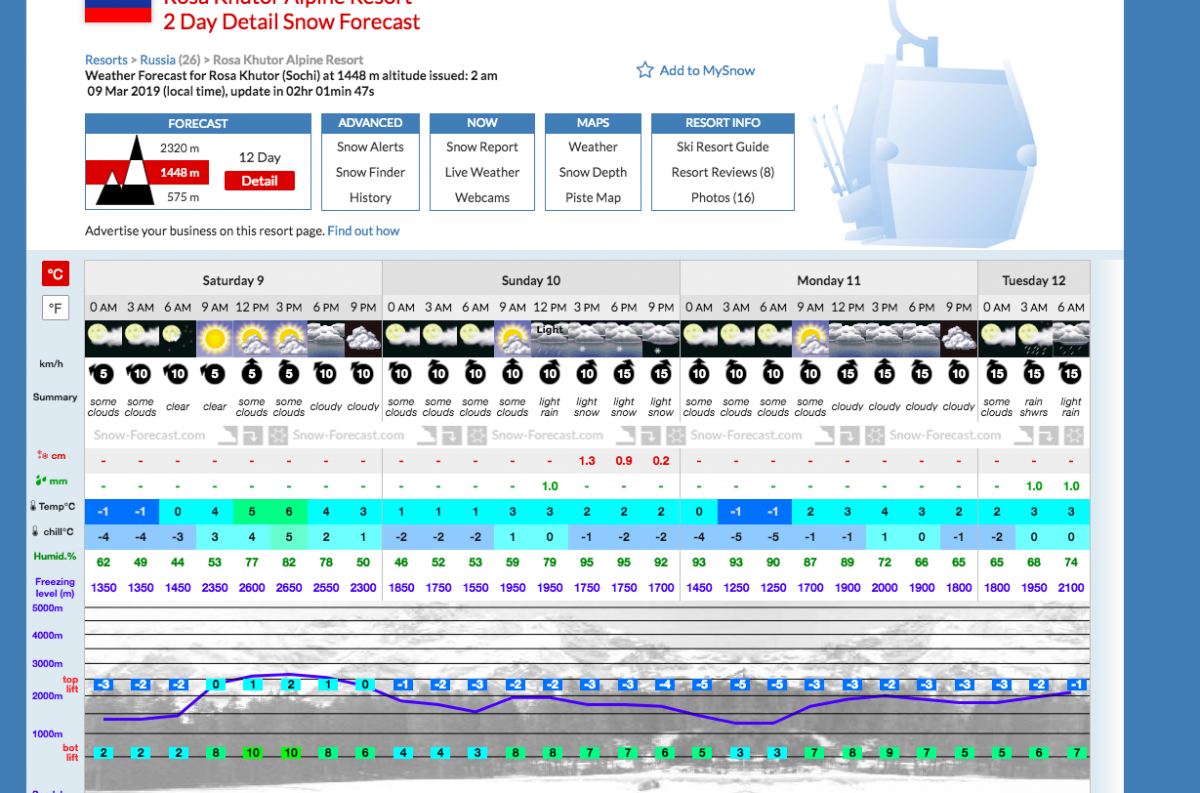Open Resort Reviews (8)
Viewport: 1200px width, 793px height.
[723, 172]
